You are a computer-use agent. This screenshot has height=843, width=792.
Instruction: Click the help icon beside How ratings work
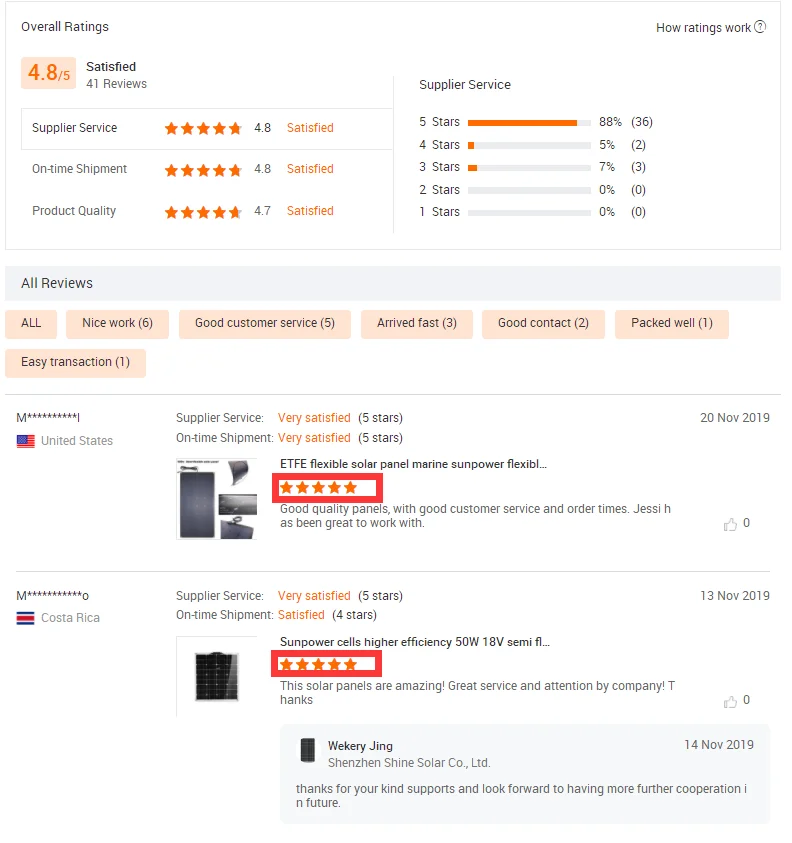[x=760, y=27]
